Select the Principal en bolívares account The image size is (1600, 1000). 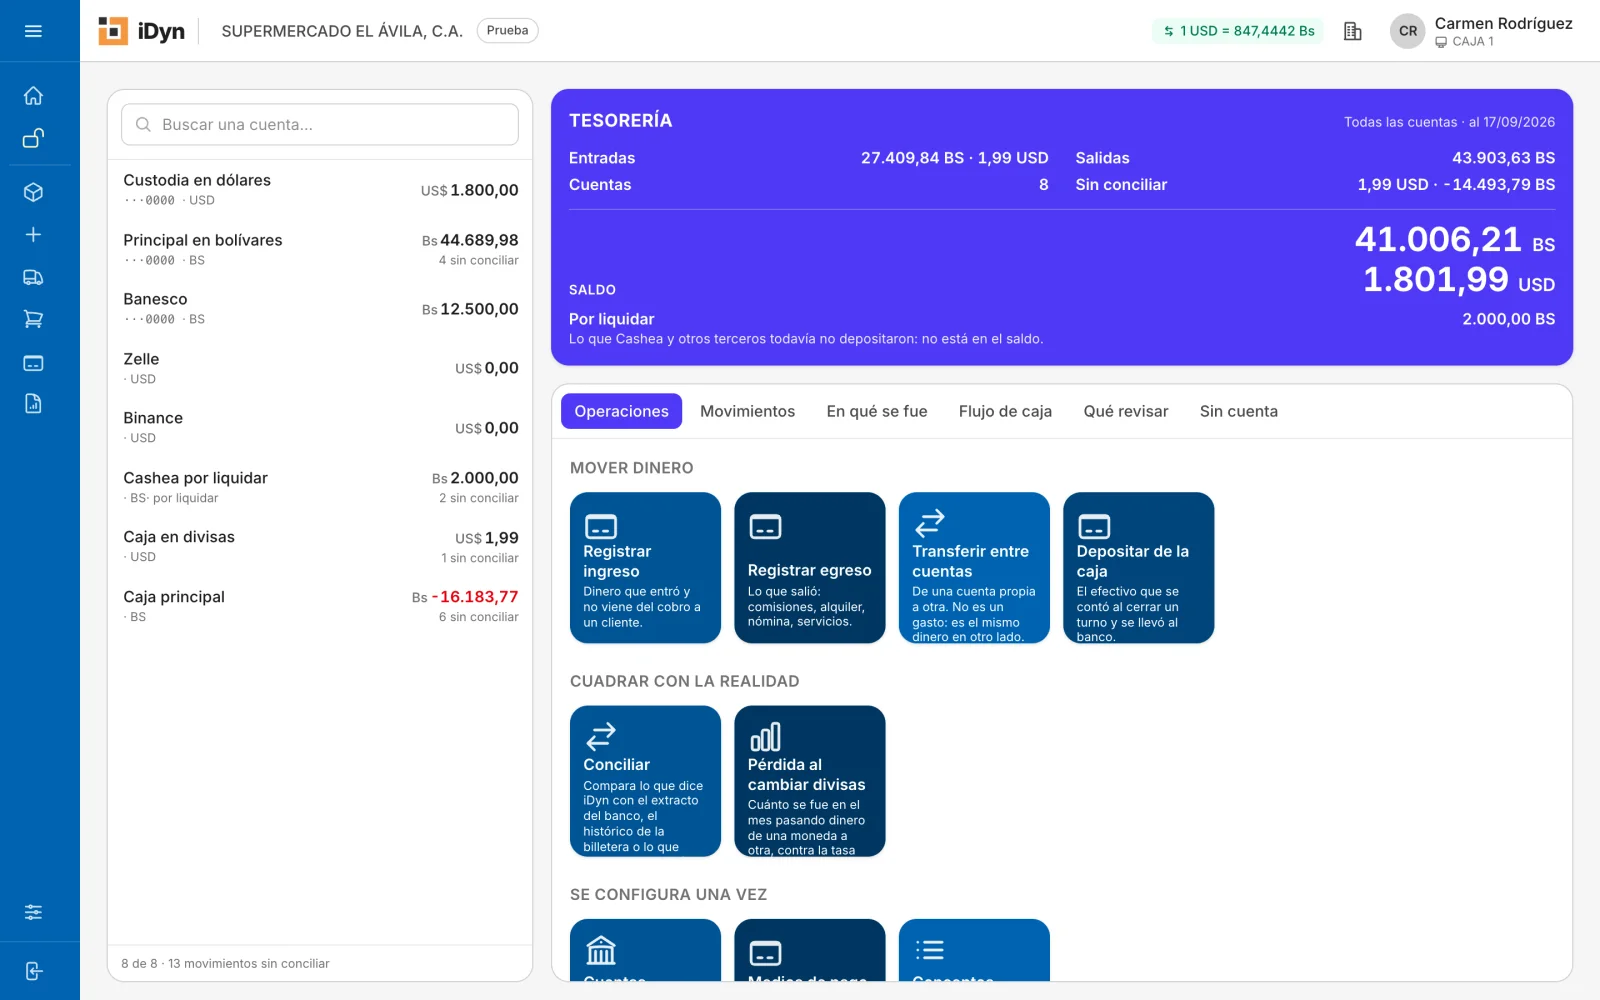click(x=320, y=249)
